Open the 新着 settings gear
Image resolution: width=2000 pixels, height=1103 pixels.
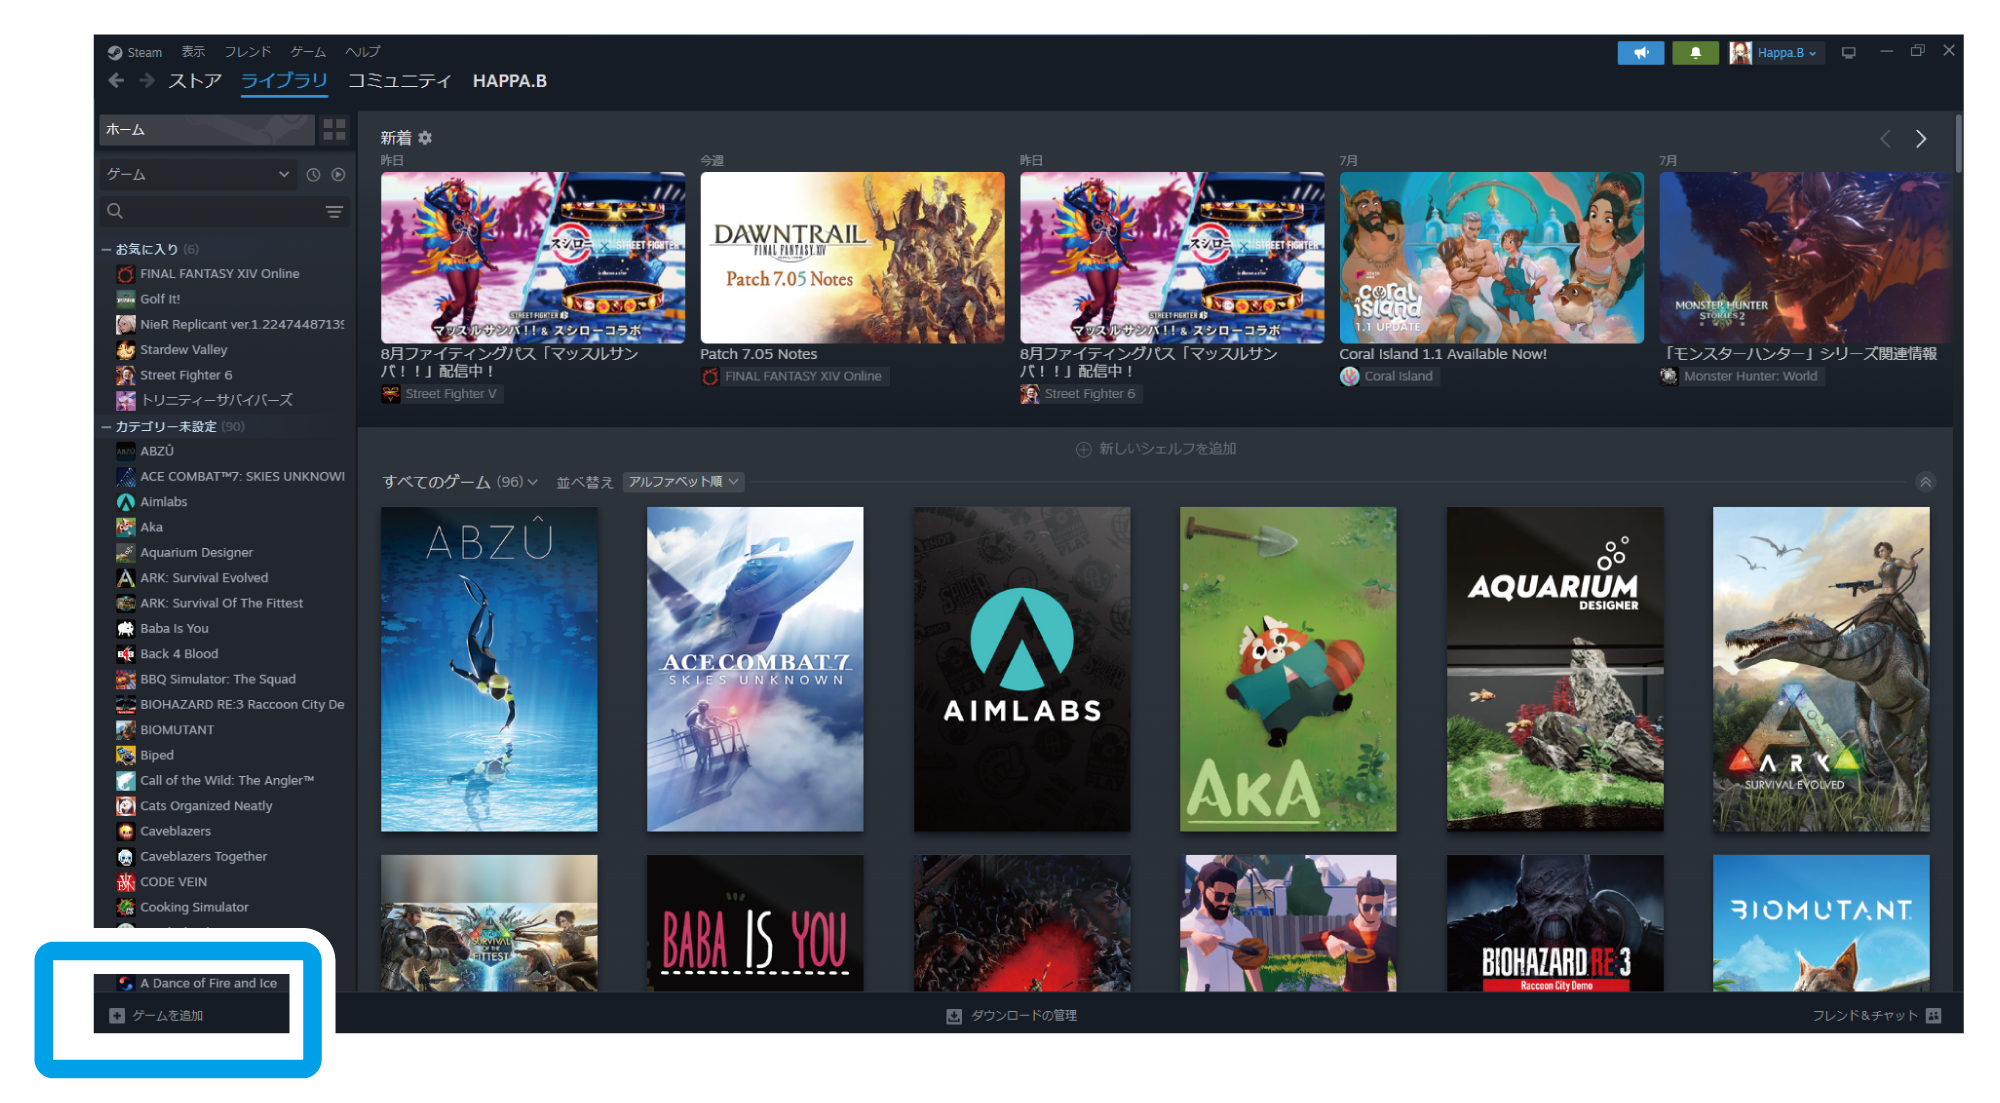pos(425,138)
